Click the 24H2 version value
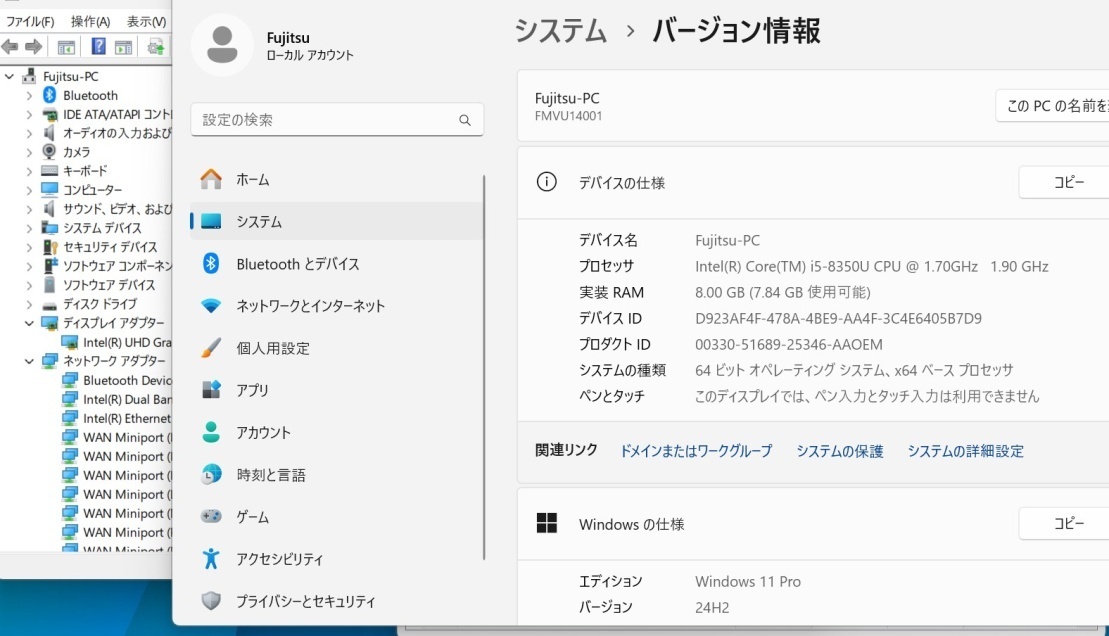This screenshot has height=636, width=1109. 712,607
